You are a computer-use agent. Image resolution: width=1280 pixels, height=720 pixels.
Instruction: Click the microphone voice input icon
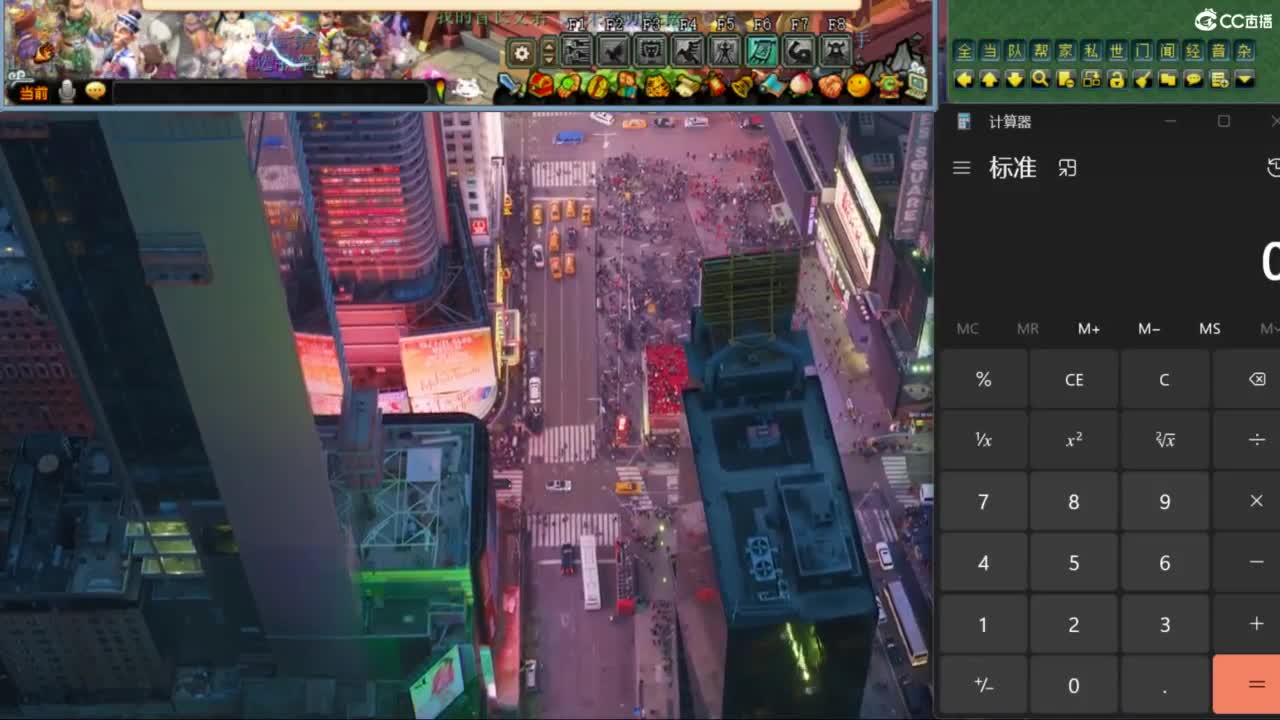click(x=67, y=92)
